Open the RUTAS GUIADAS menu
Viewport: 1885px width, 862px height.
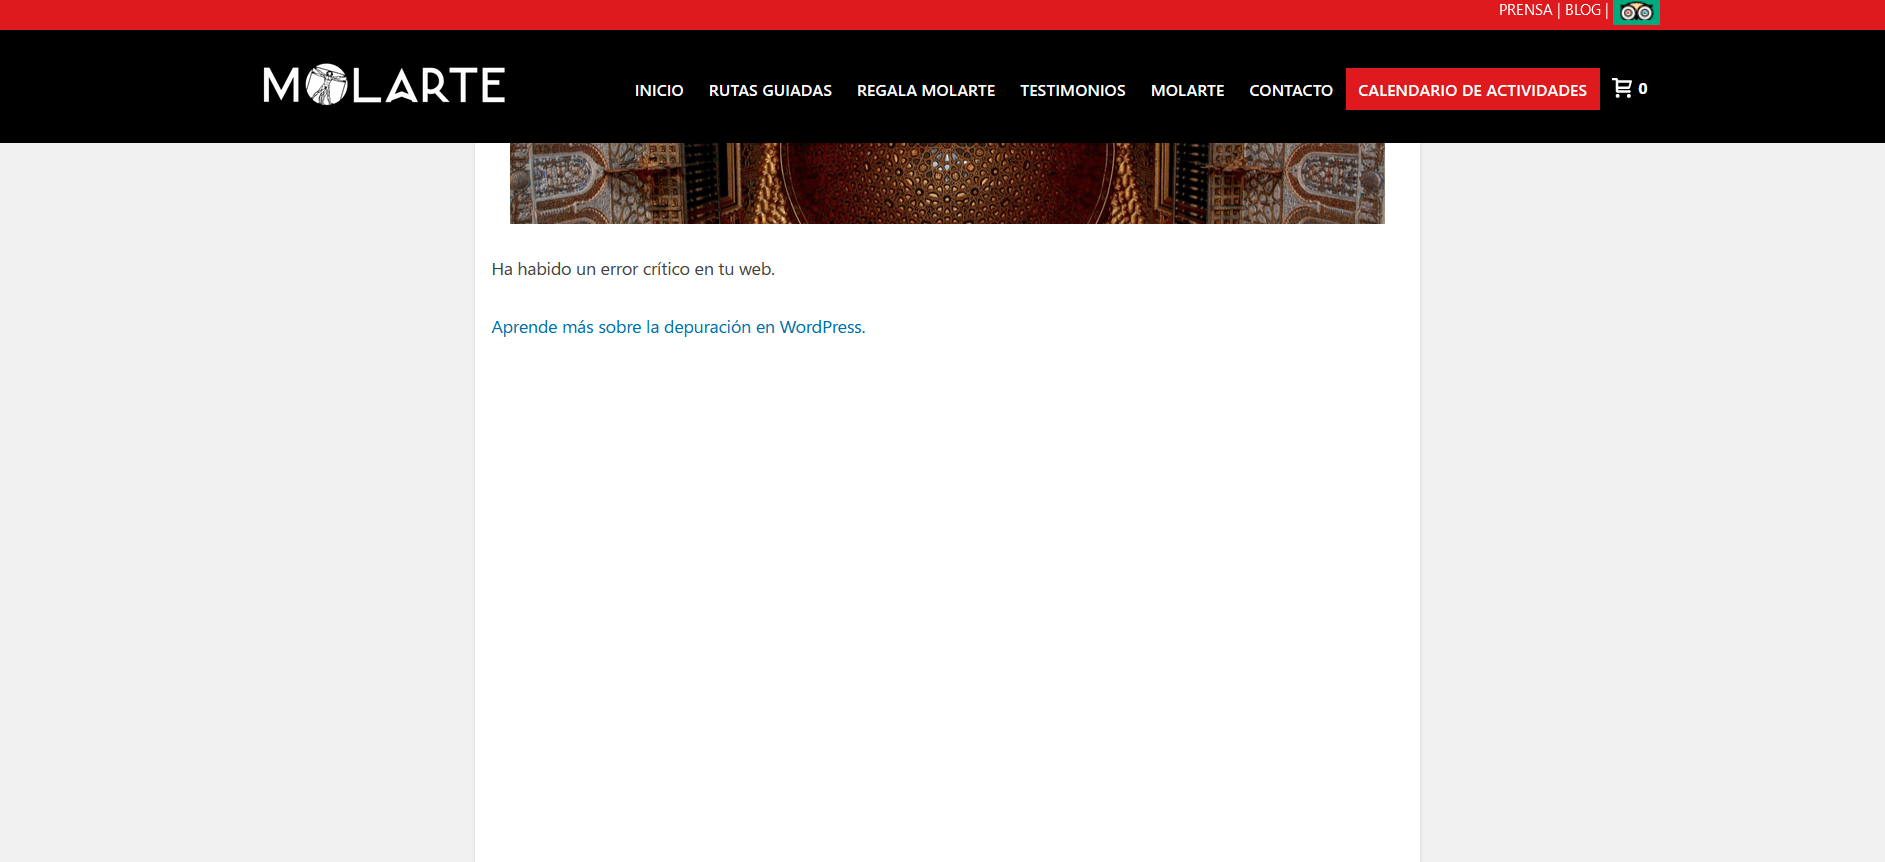770,90
